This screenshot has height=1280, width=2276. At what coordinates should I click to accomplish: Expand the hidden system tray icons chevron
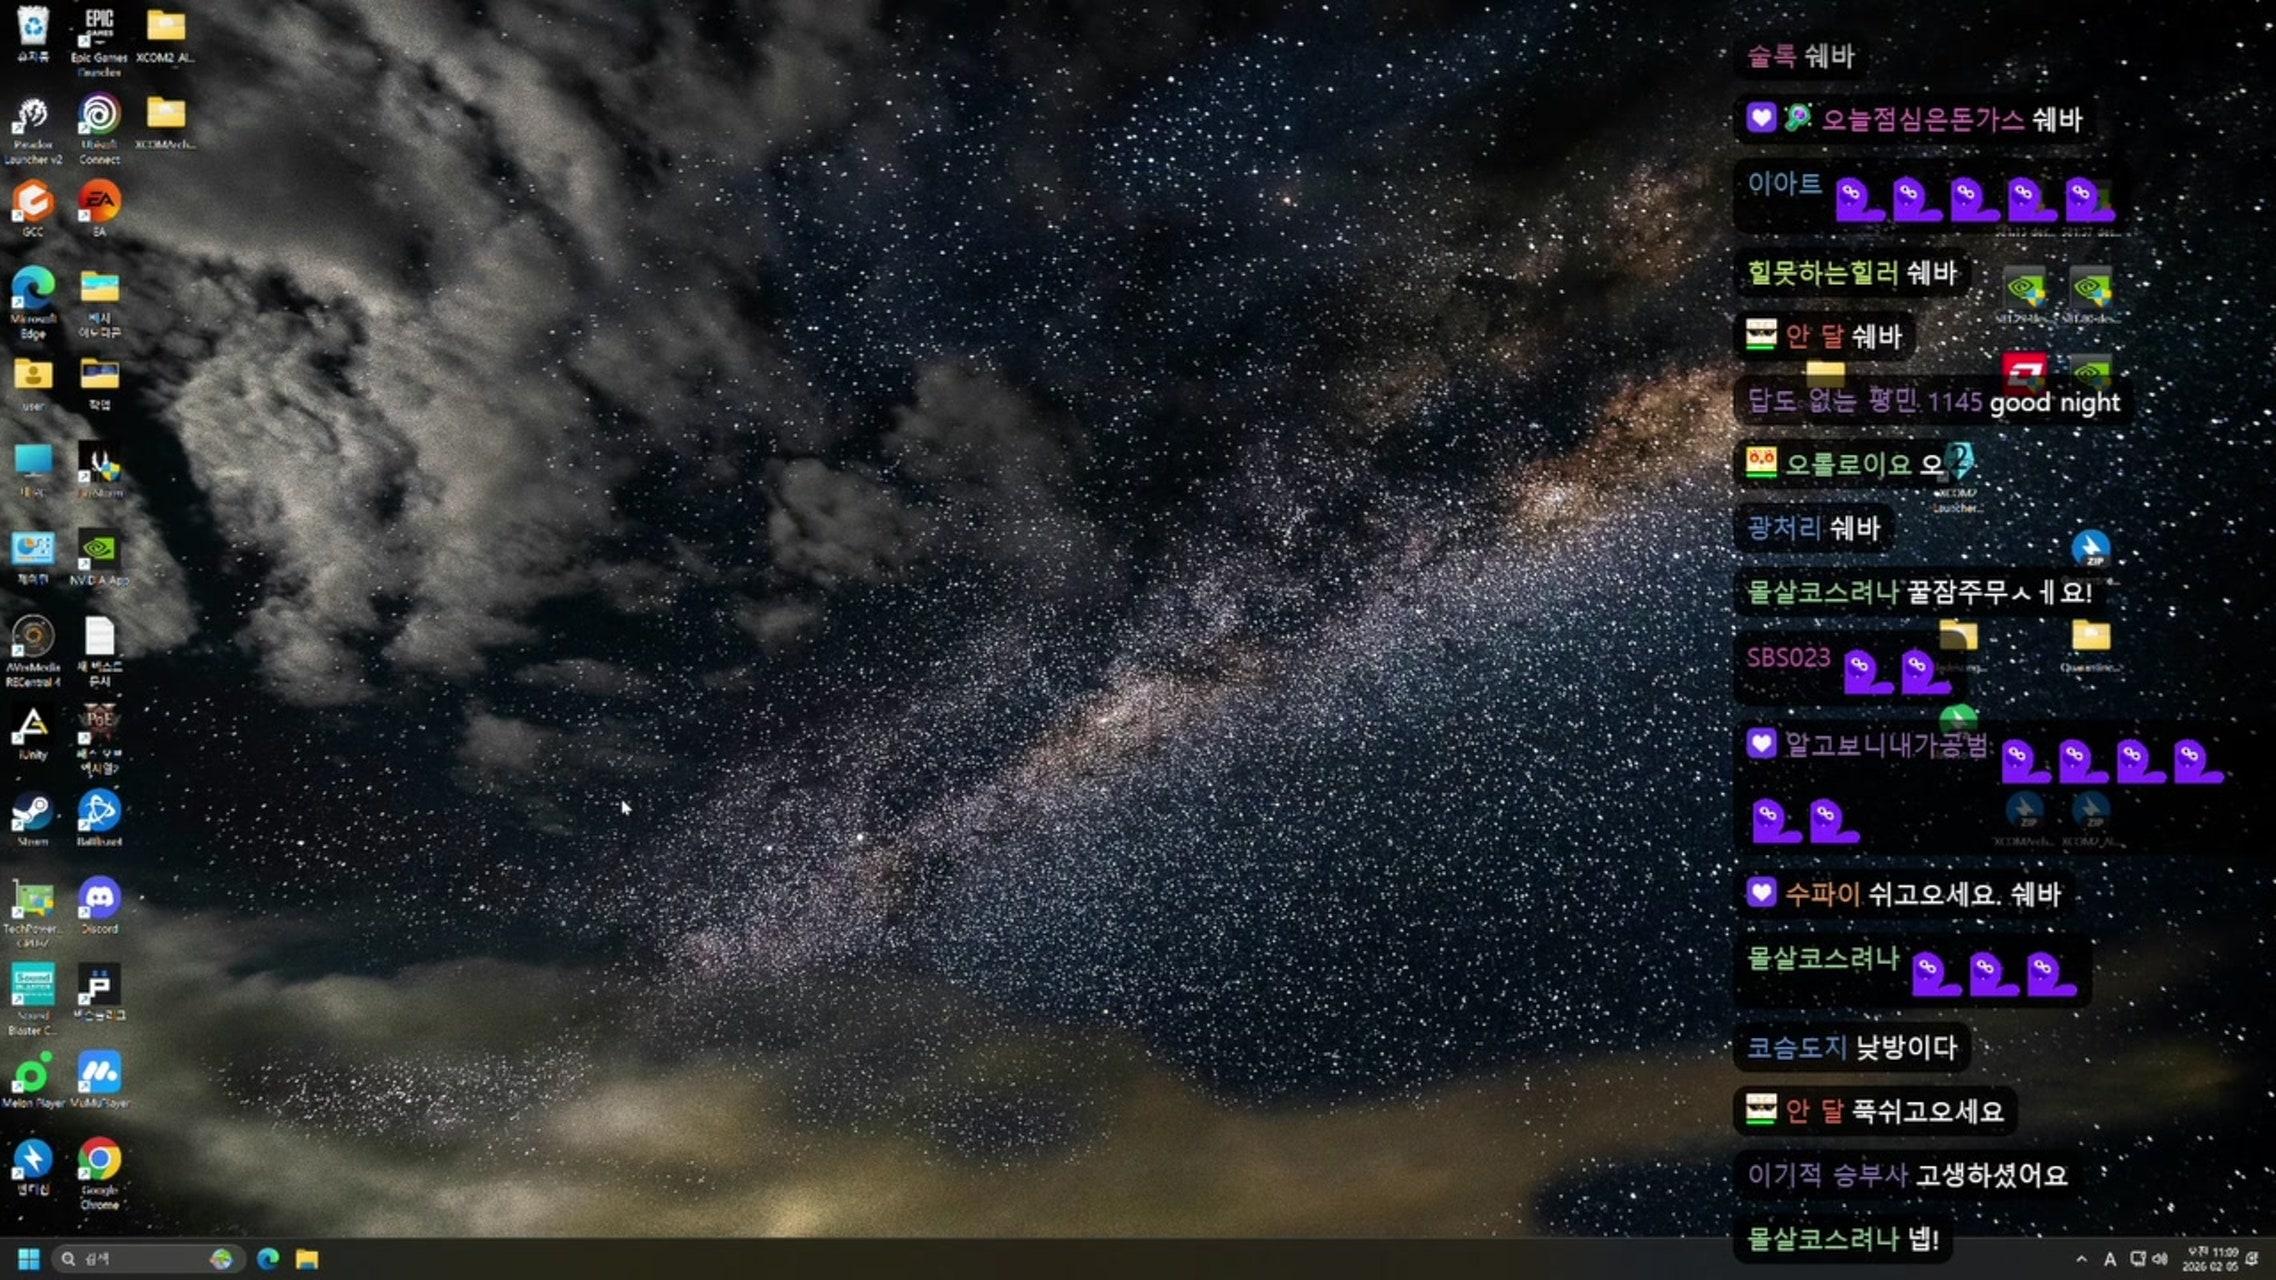coord(2081,1259)
